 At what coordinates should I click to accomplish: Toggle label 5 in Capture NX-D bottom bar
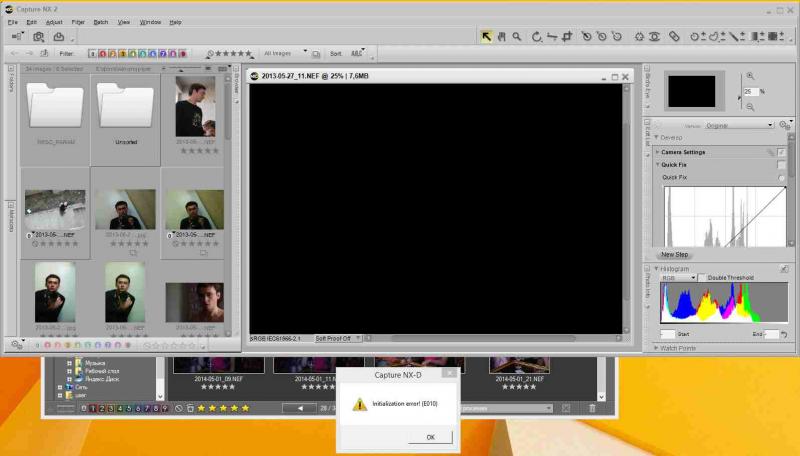(129, 408)
